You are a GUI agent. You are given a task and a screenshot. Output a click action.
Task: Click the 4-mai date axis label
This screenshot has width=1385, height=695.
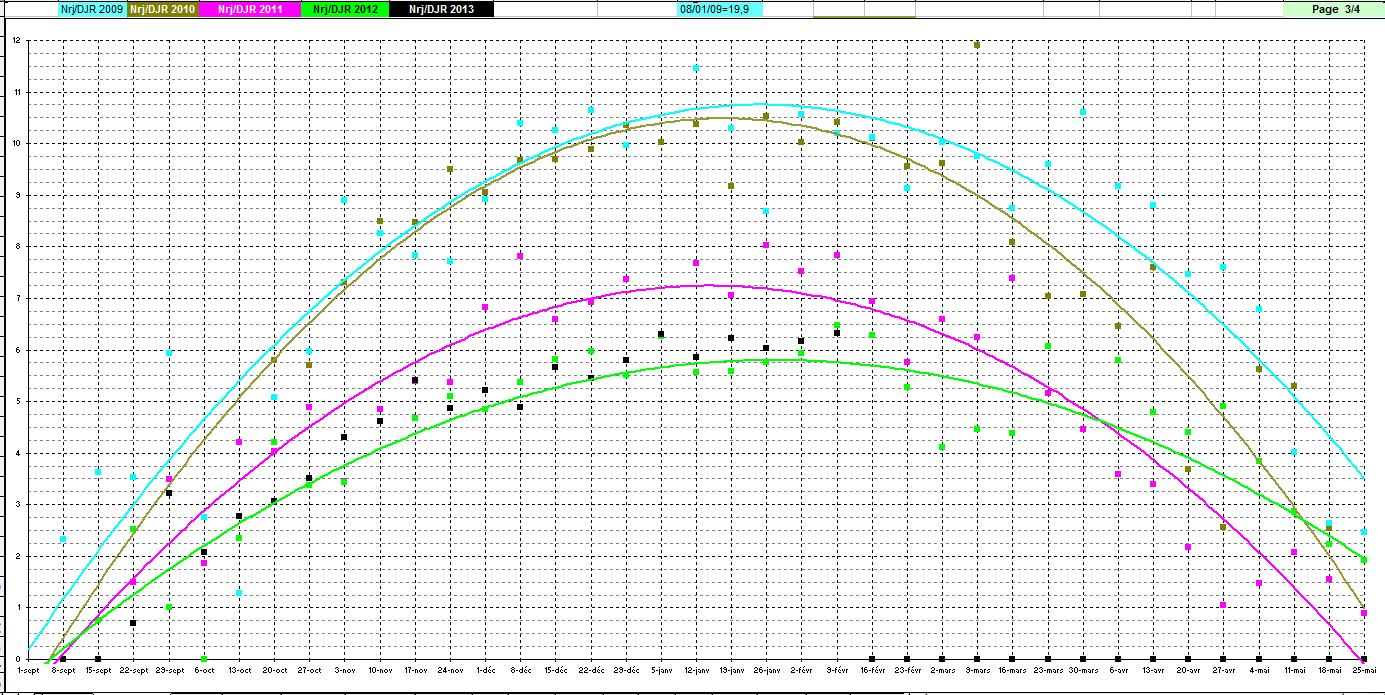pos(1260,669)
